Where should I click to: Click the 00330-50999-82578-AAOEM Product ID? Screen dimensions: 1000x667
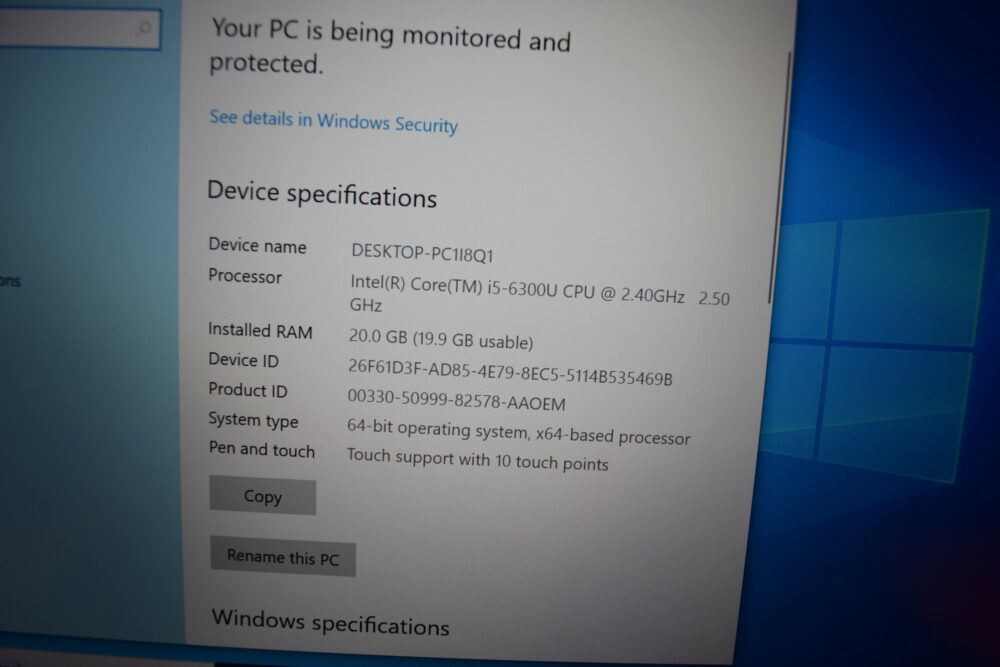tap(457, 400)
